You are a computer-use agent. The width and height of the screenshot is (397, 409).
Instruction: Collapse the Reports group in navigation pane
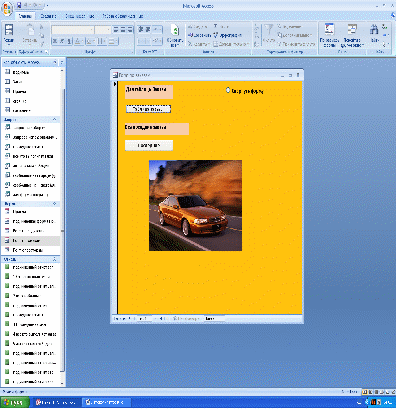(x=55, y=259)
